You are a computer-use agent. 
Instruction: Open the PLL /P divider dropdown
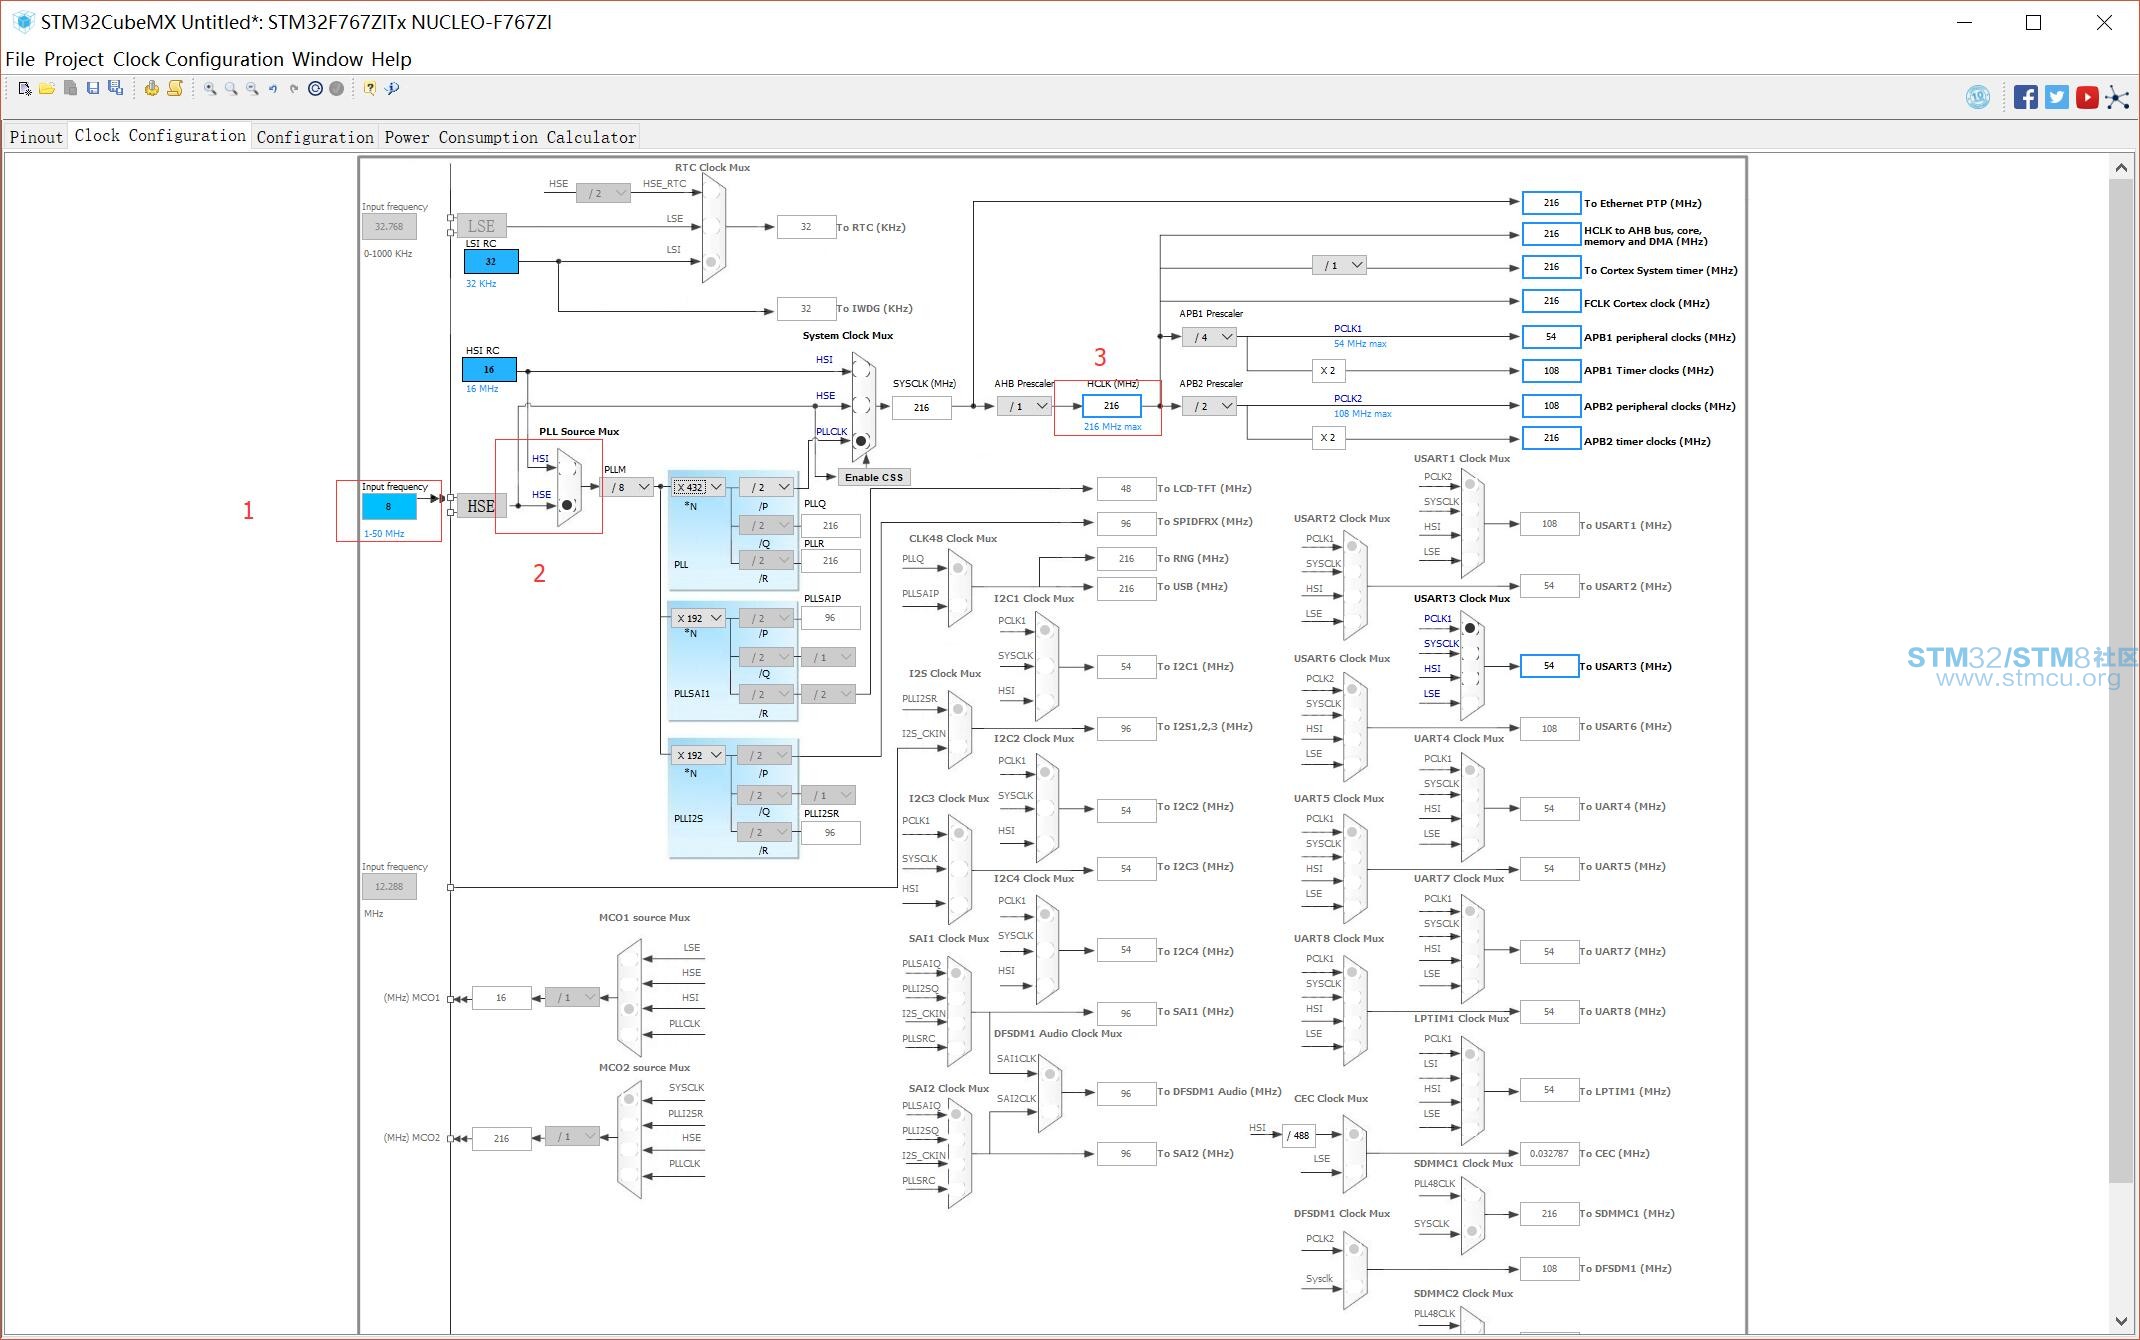click(766, 487)
